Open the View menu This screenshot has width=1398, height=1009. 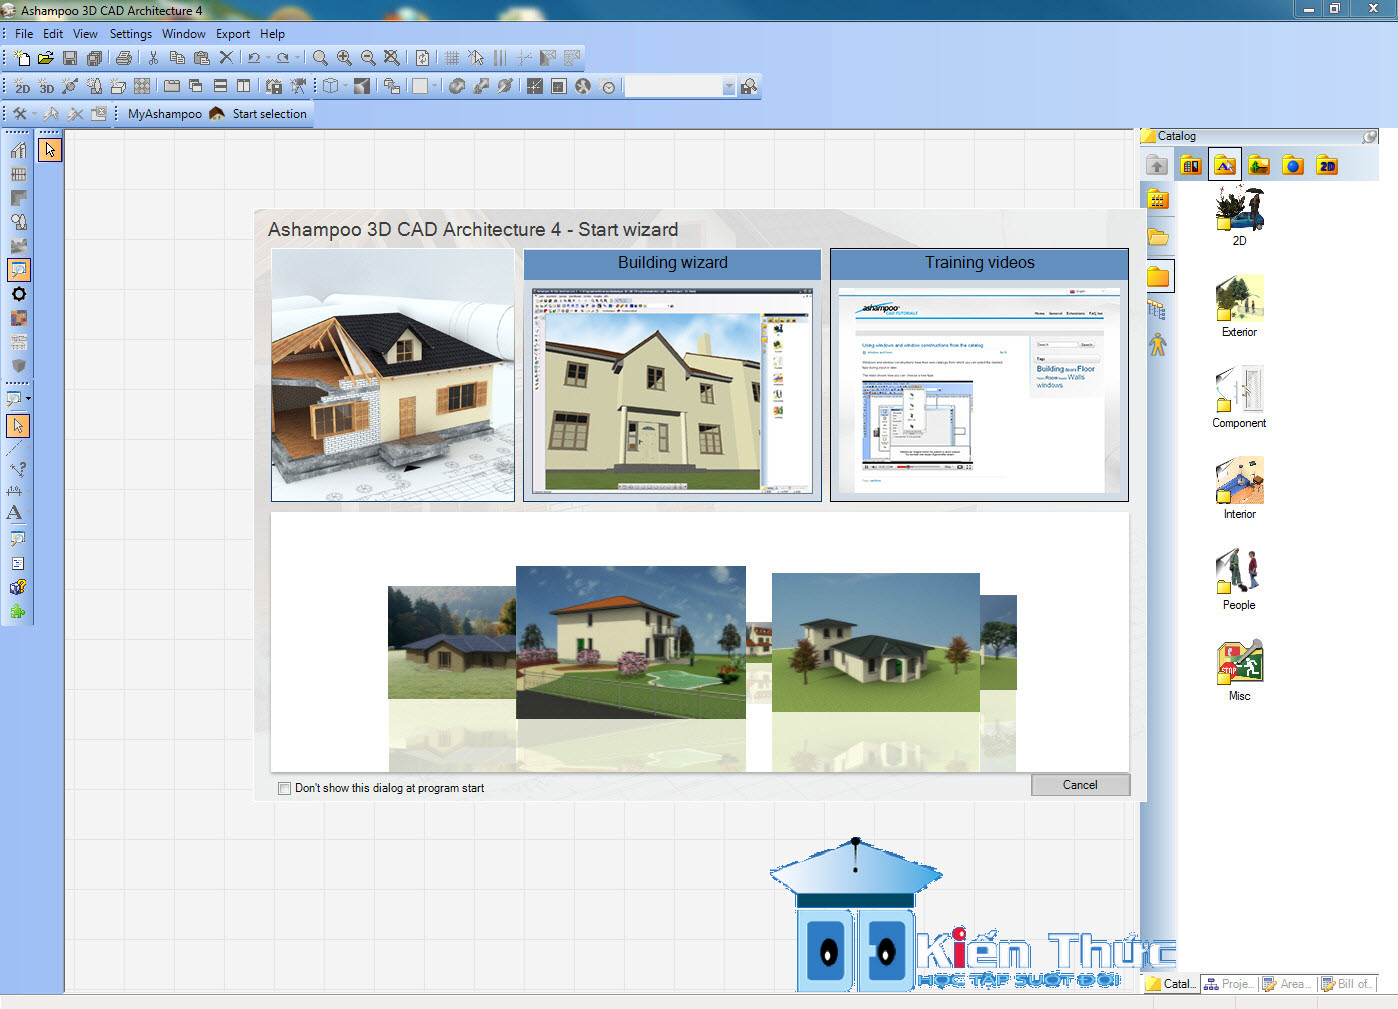(x=86, y=34)
